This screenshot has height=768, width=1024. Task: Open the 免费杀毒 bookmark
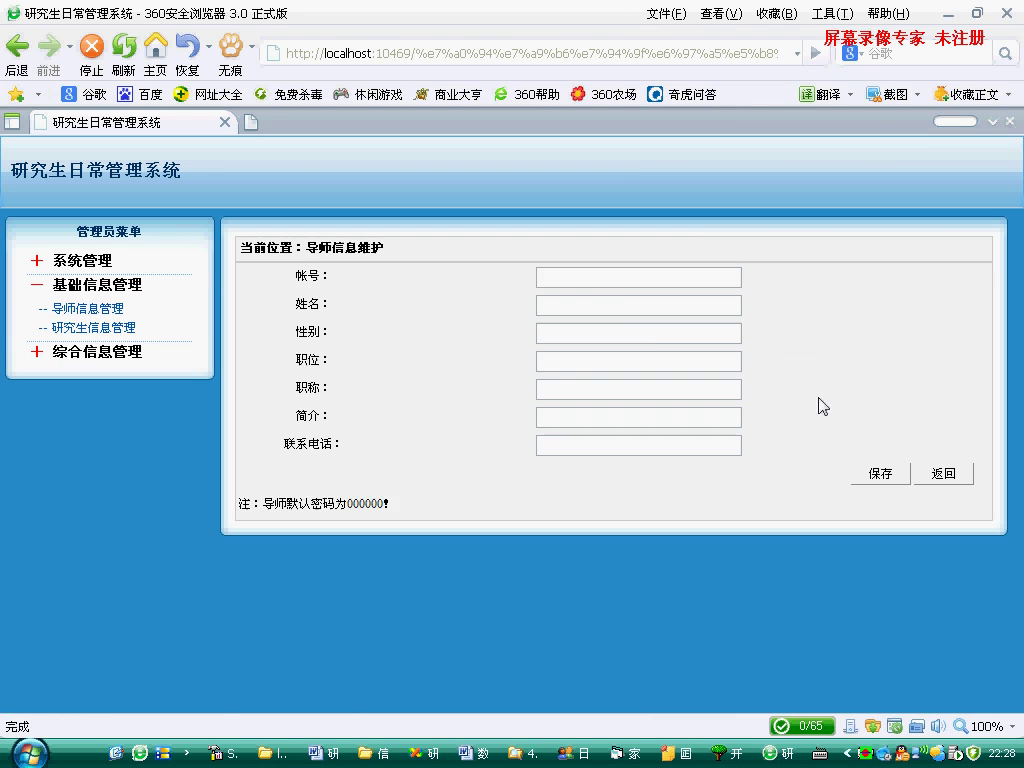288,95
